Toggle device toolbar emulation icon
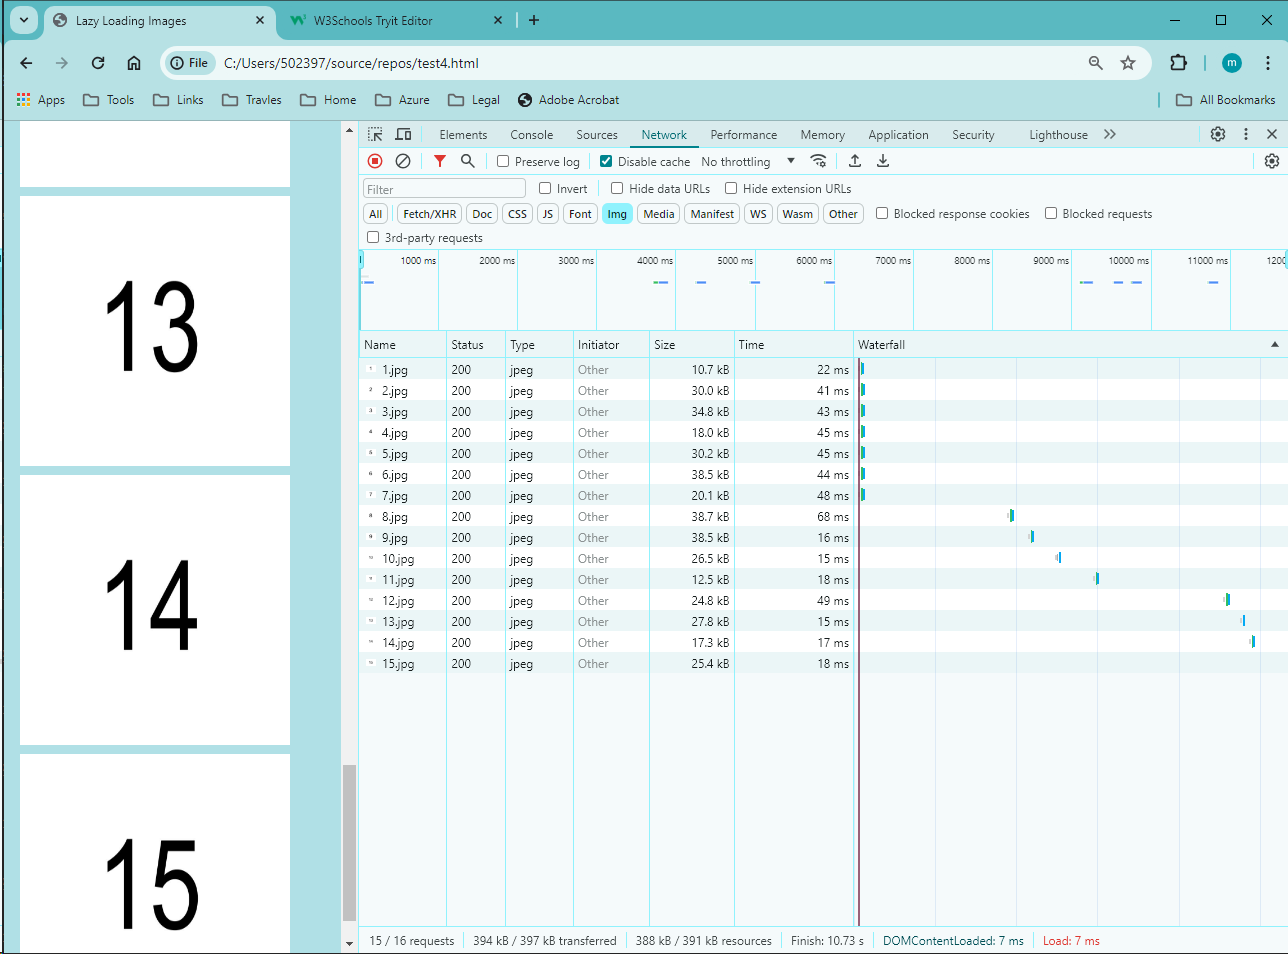1288x954 pixels. click(403, 134)
